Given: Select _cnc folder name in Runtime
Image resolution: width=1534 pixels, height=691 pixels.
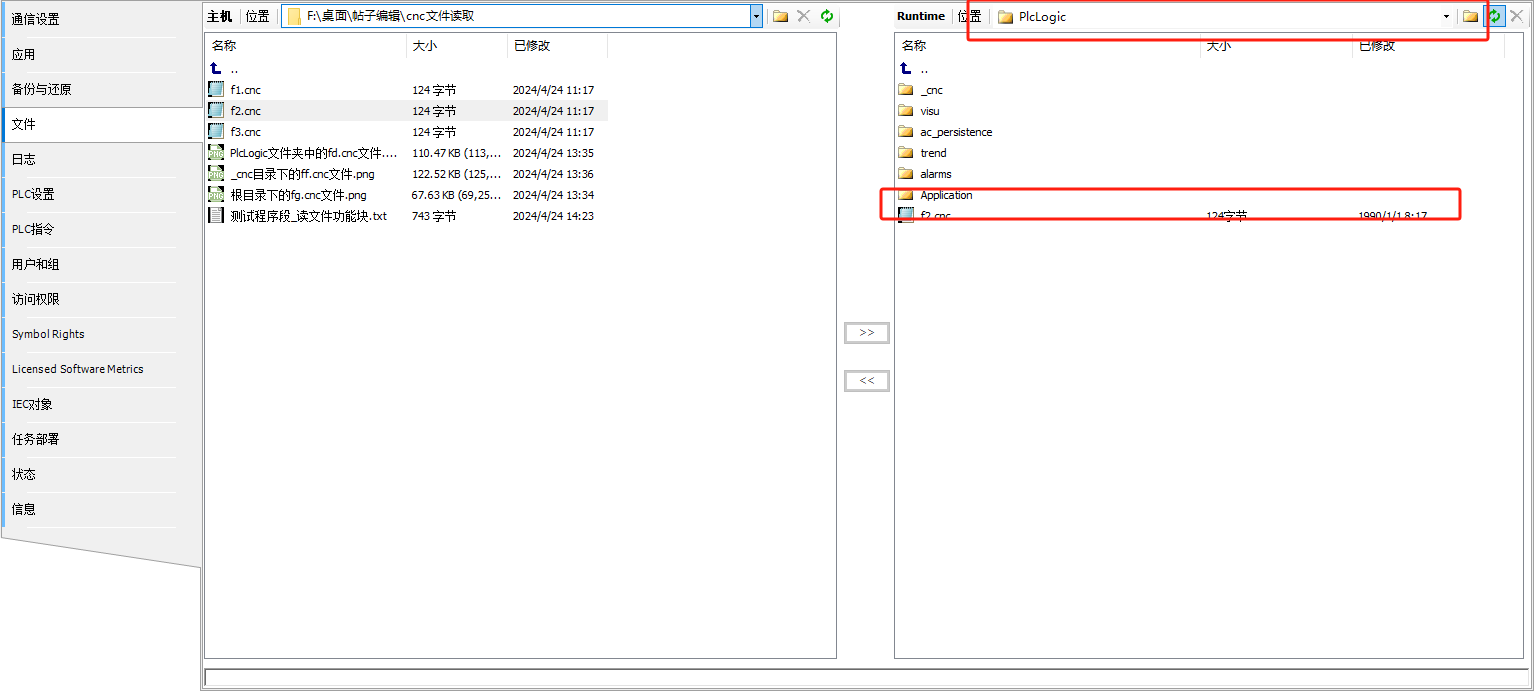Looking at the screenshot, I should 931,90.
